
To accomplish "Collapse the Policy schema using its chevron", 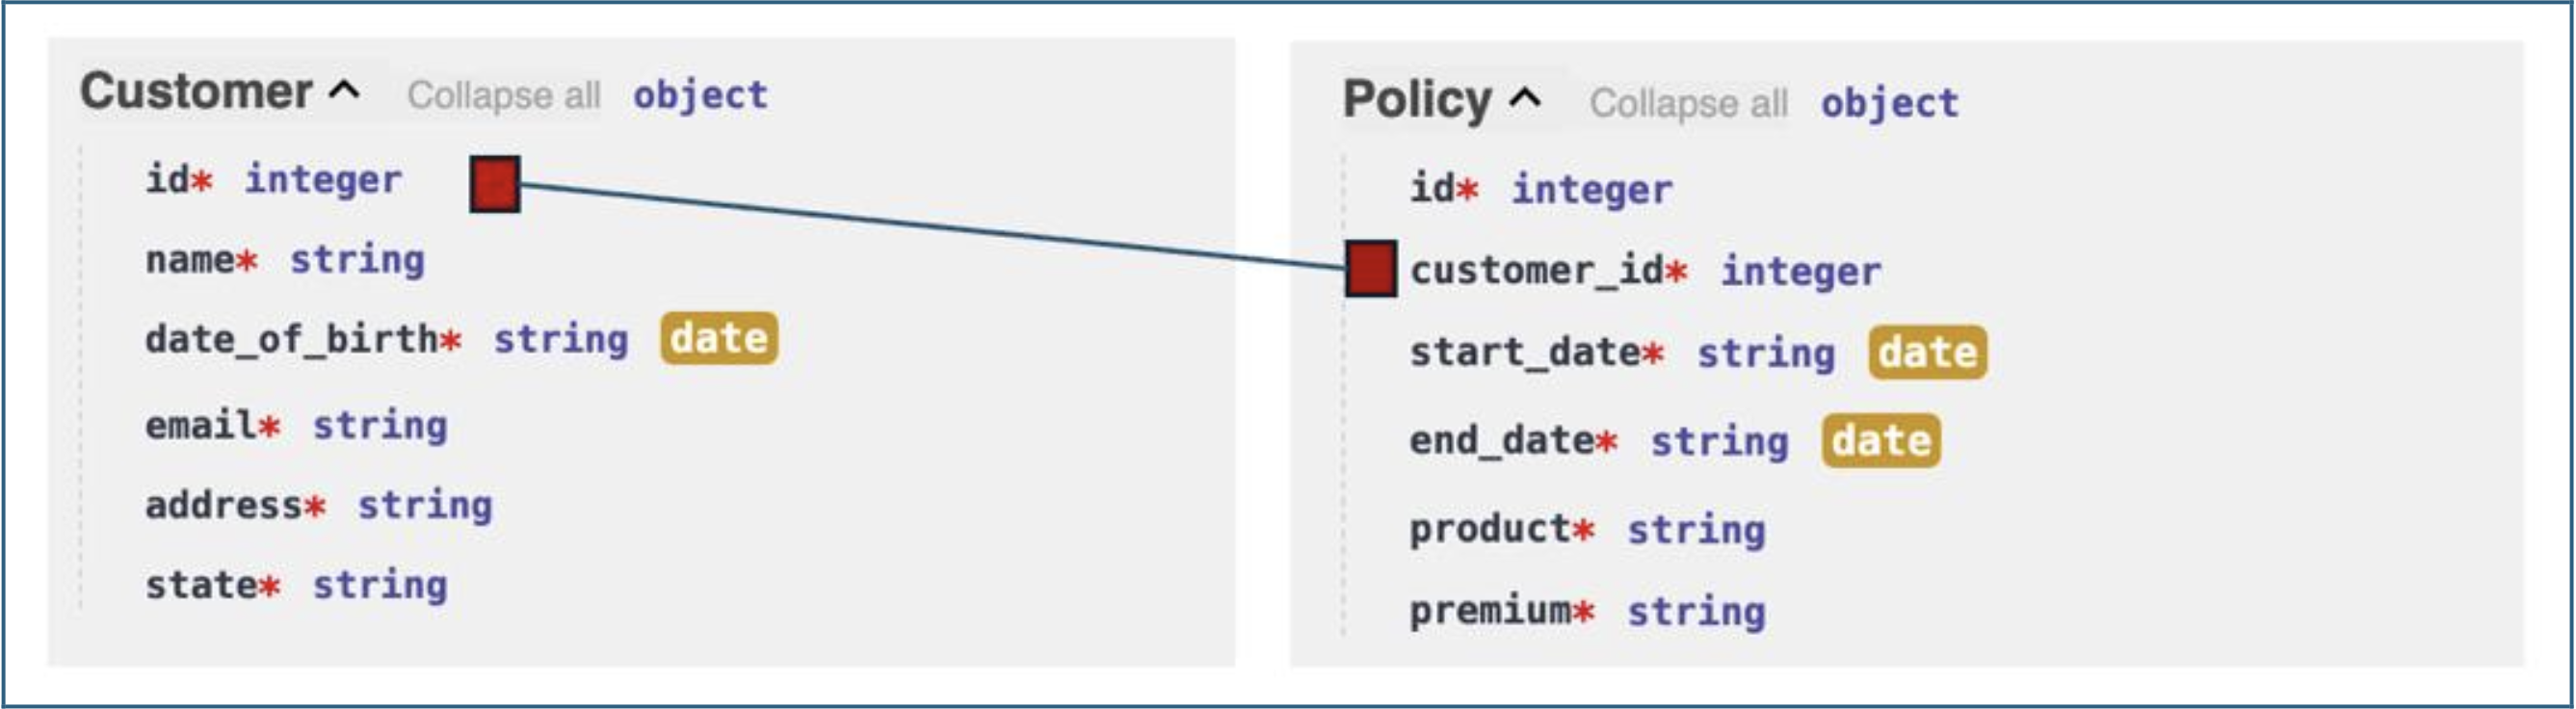I will [x=1525, y=98].
